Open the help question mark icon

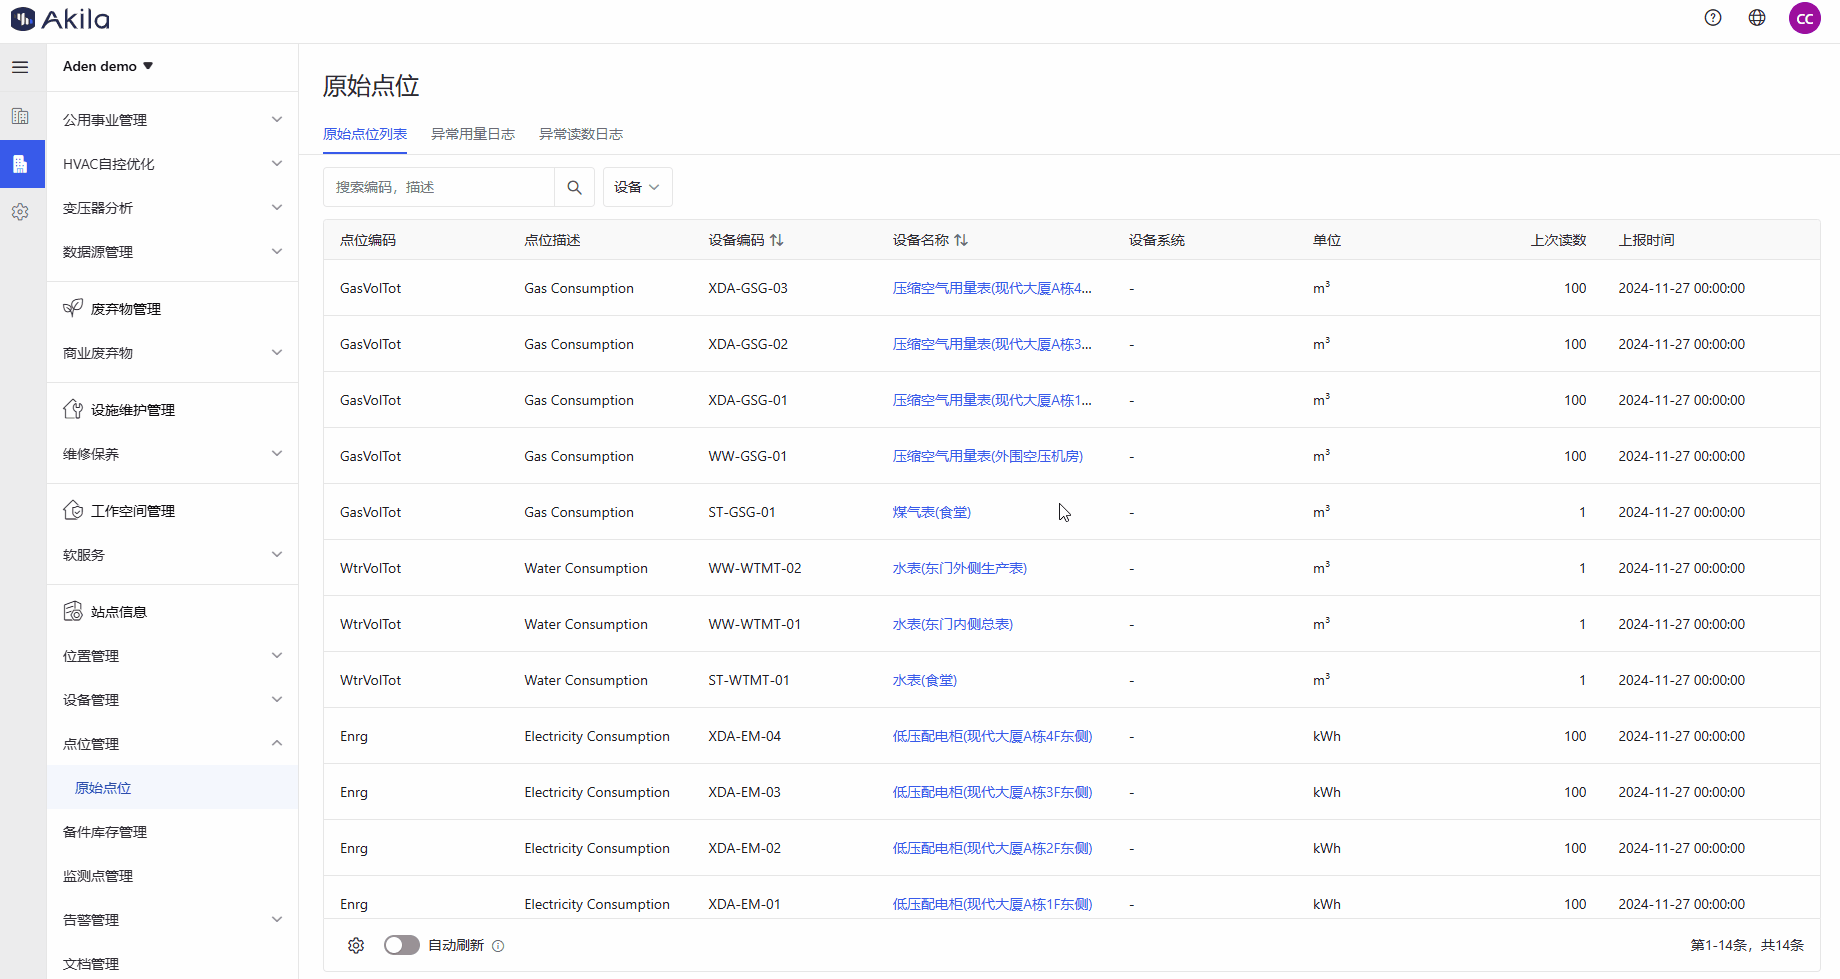(1713, 18)
